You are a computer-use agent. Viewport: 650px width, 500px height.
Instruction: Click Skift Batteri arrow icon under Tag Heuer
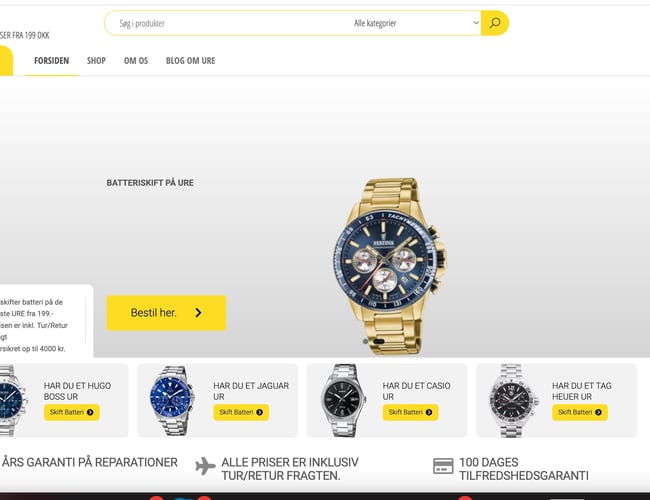(598, 412)
